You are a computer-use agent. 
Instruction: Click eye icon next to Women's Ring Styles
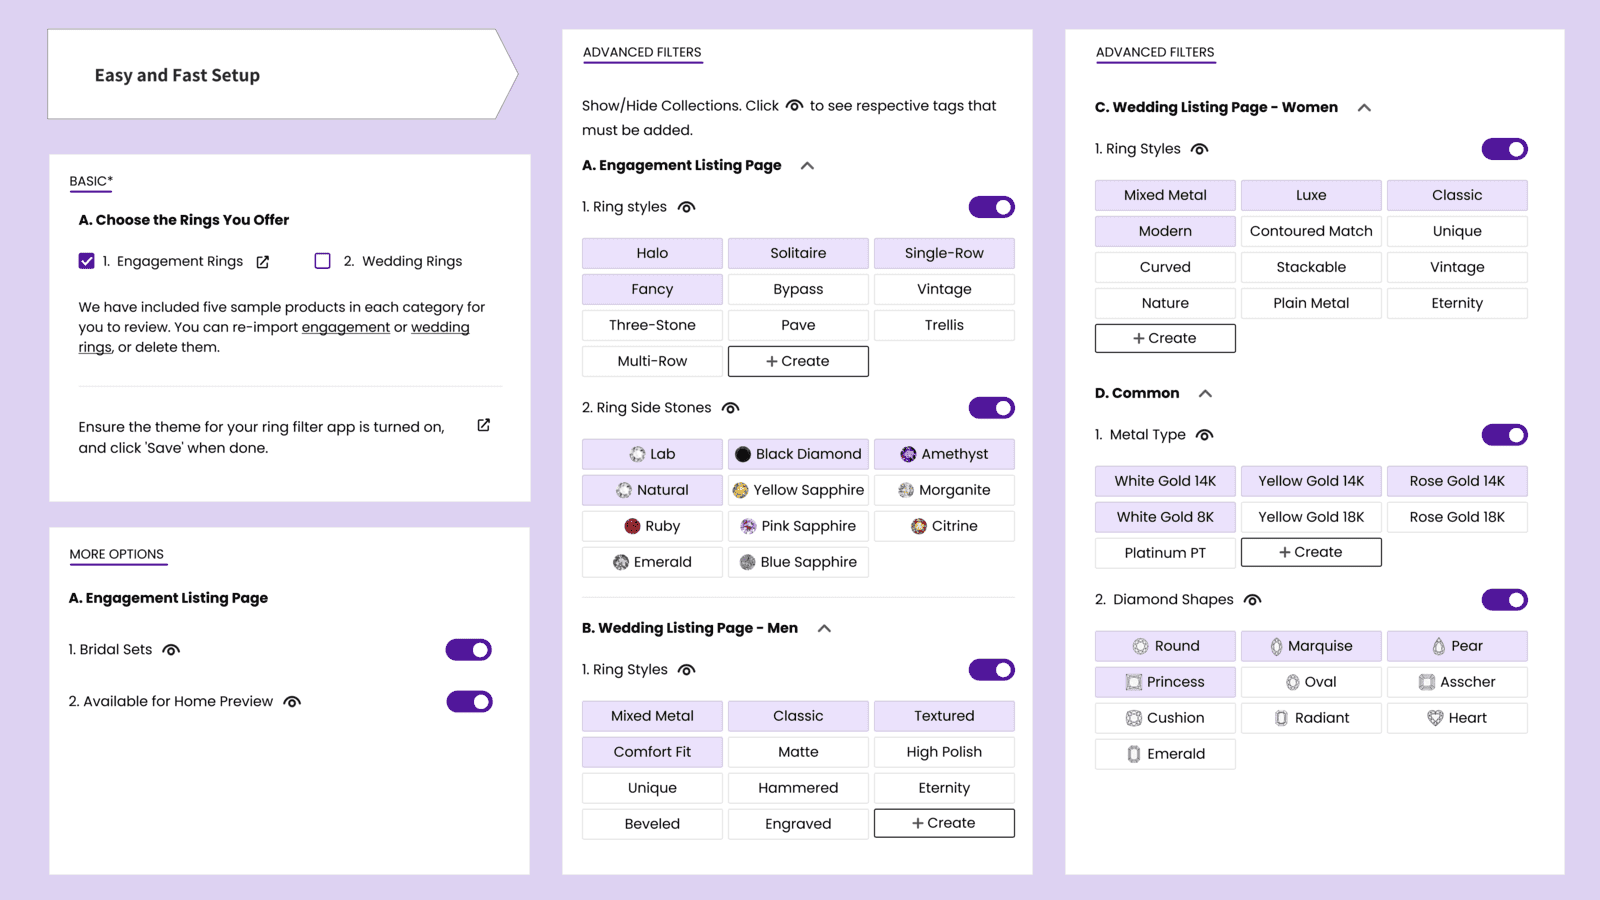pos(1200,149)
